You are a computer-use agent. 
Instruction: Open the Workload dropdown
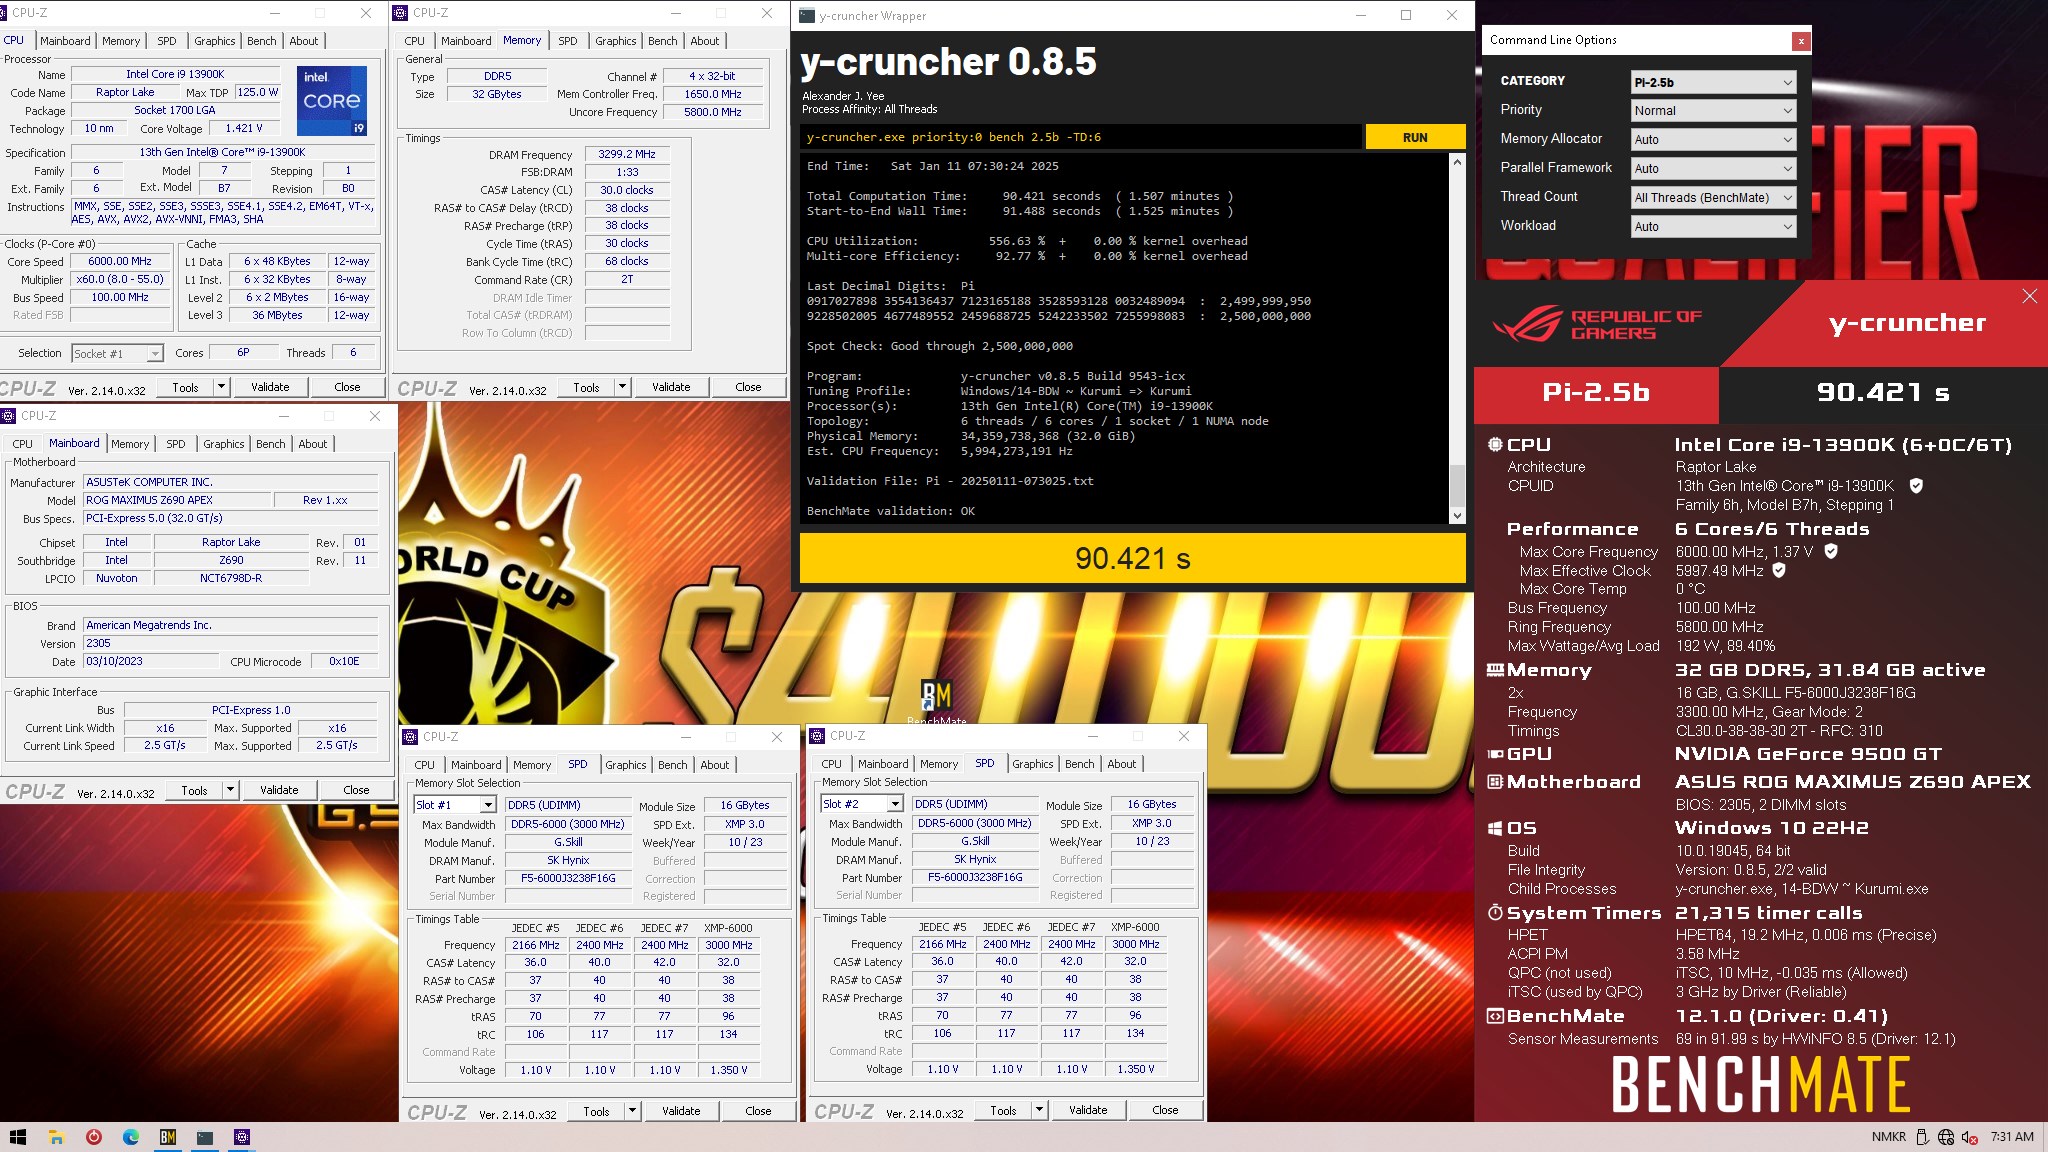(1713, 227)
